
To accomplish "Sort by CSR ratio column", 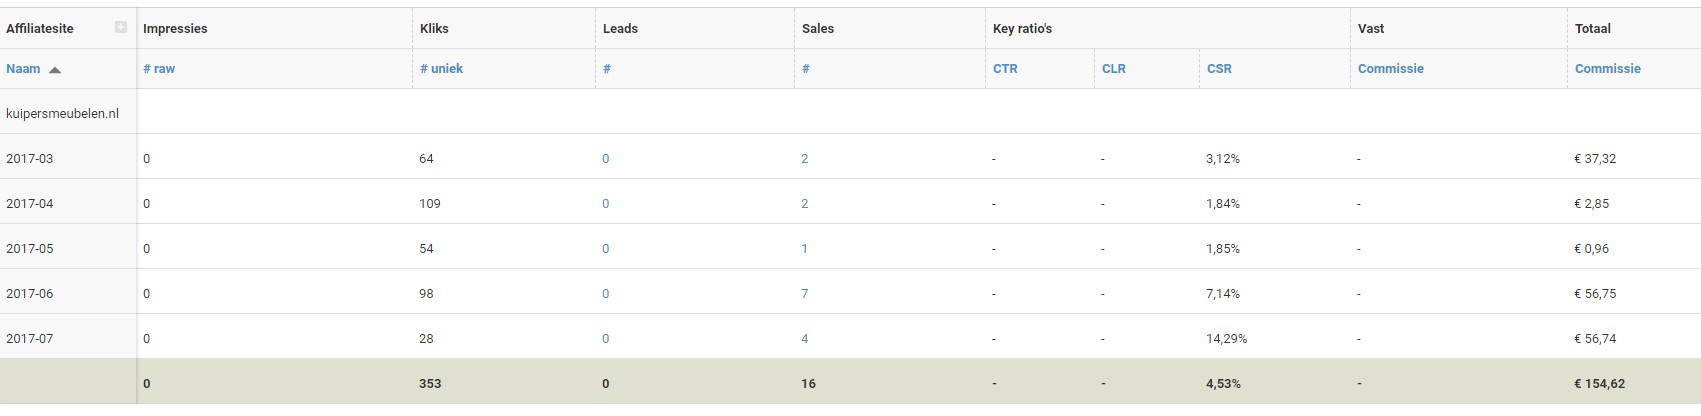I will click(1219, 69).
